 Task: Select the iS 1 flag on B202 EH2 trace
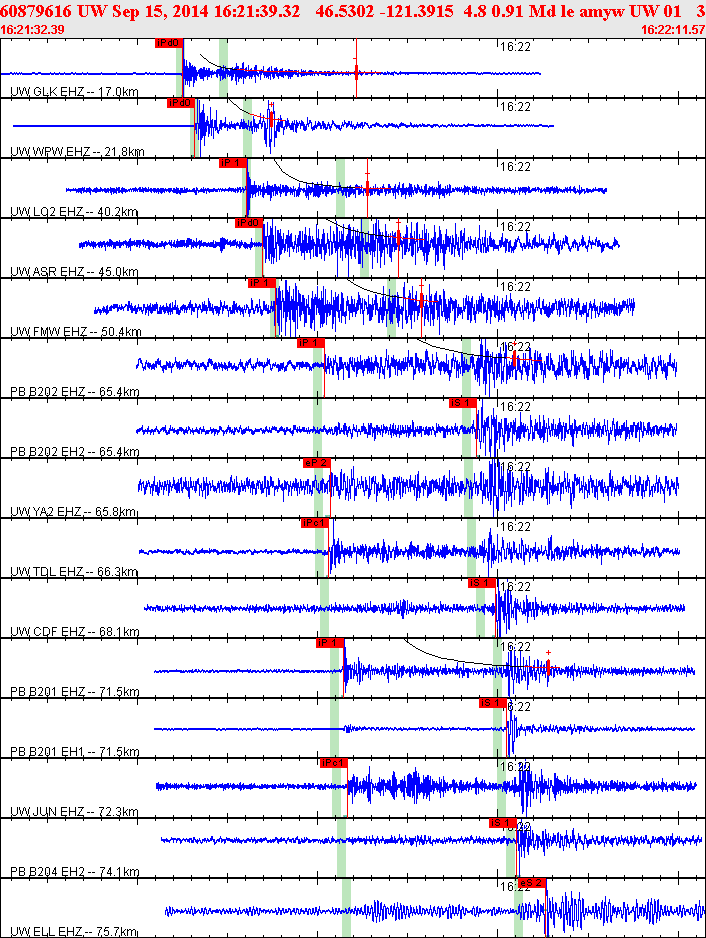tap(463, 403)
